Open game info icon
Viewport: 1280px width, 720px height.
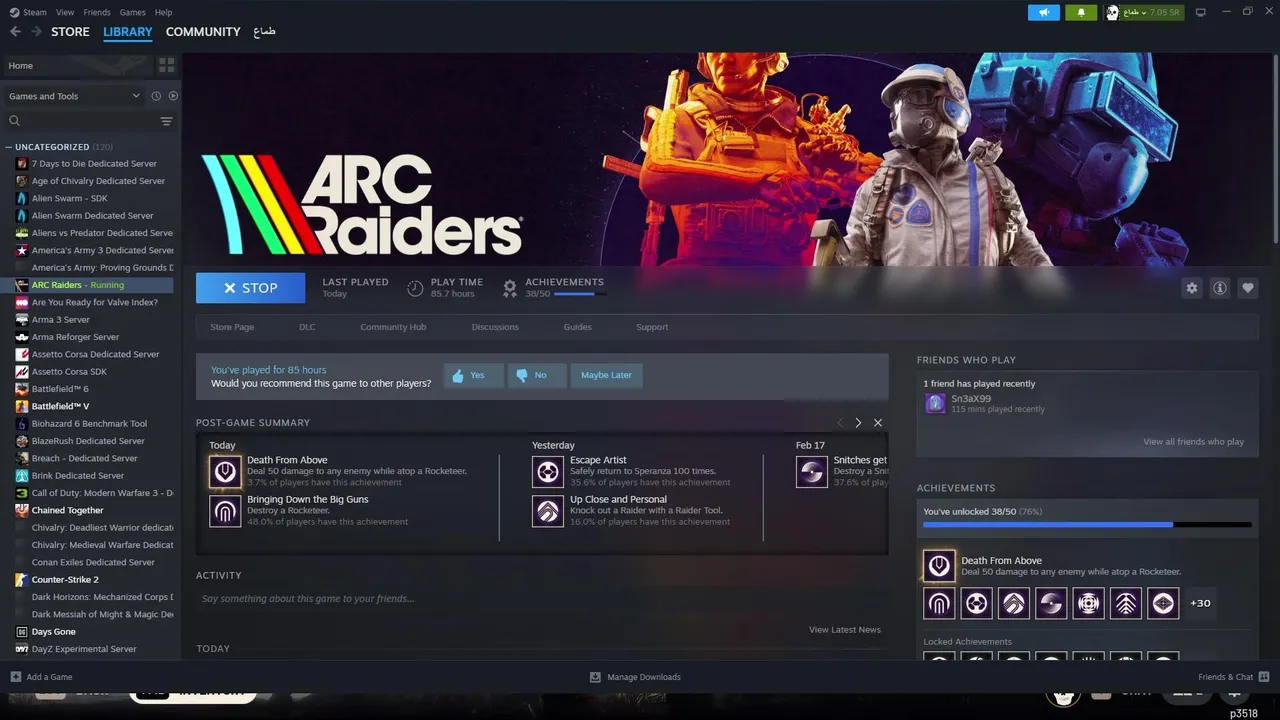[x=1220, y=288]
